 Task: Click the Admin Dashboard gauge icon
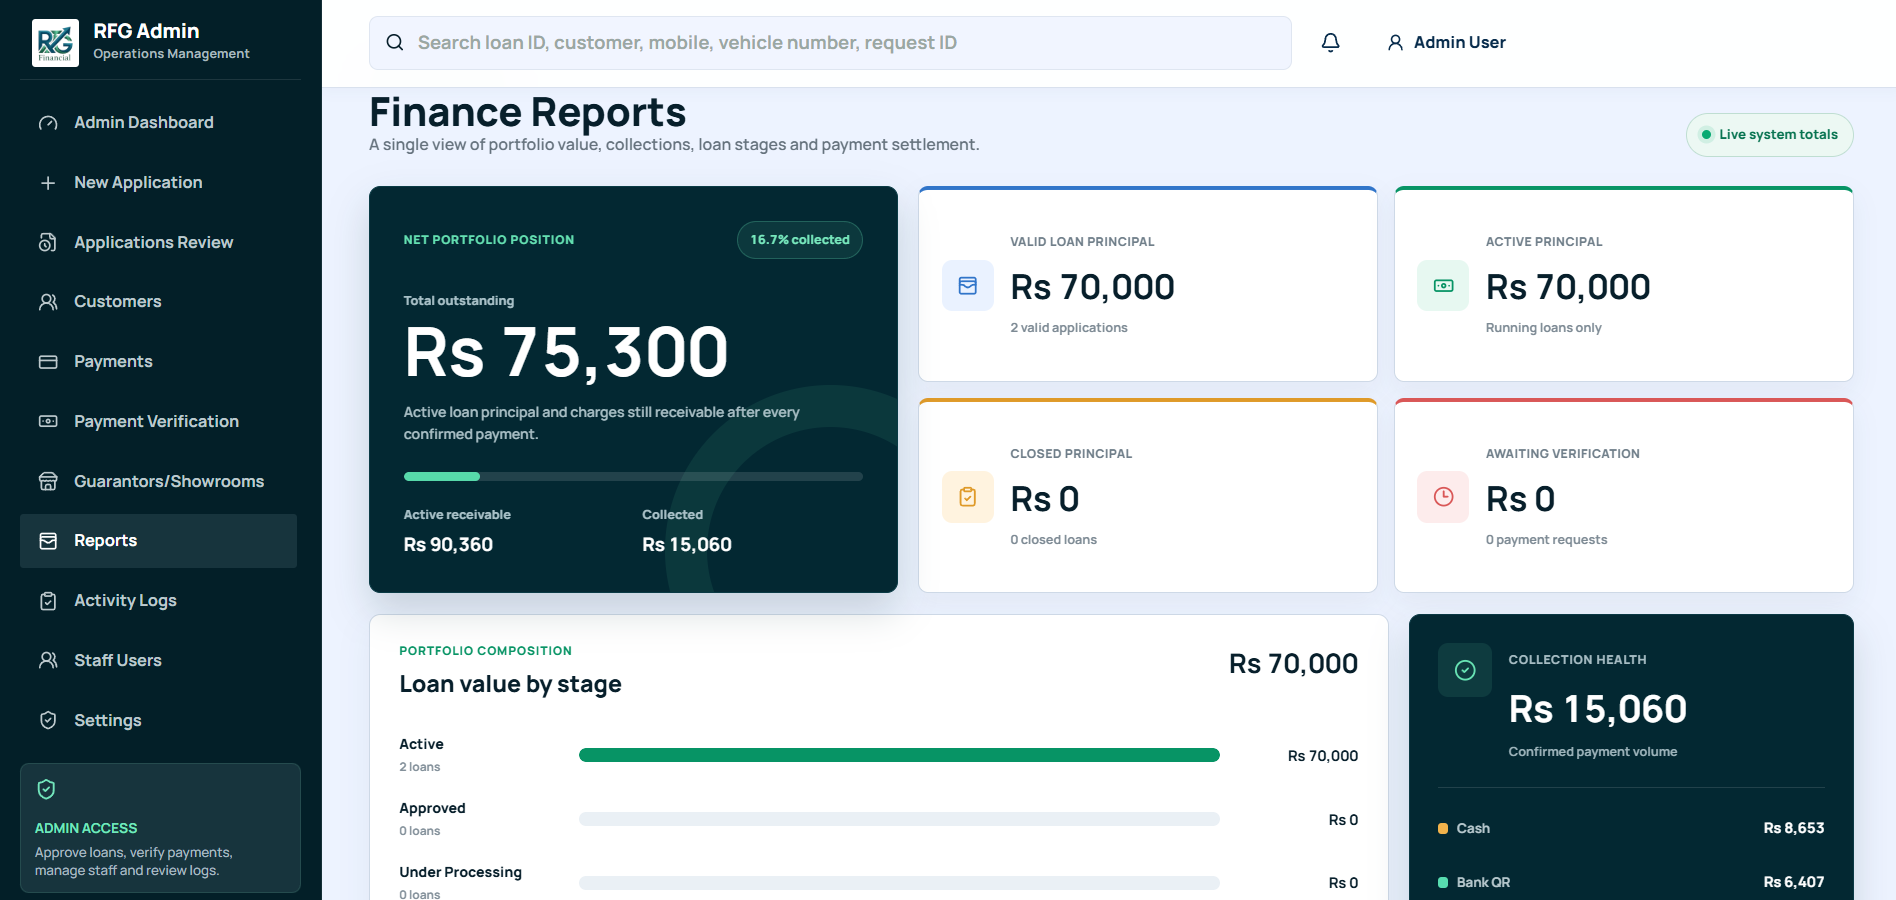coord(48,123)
